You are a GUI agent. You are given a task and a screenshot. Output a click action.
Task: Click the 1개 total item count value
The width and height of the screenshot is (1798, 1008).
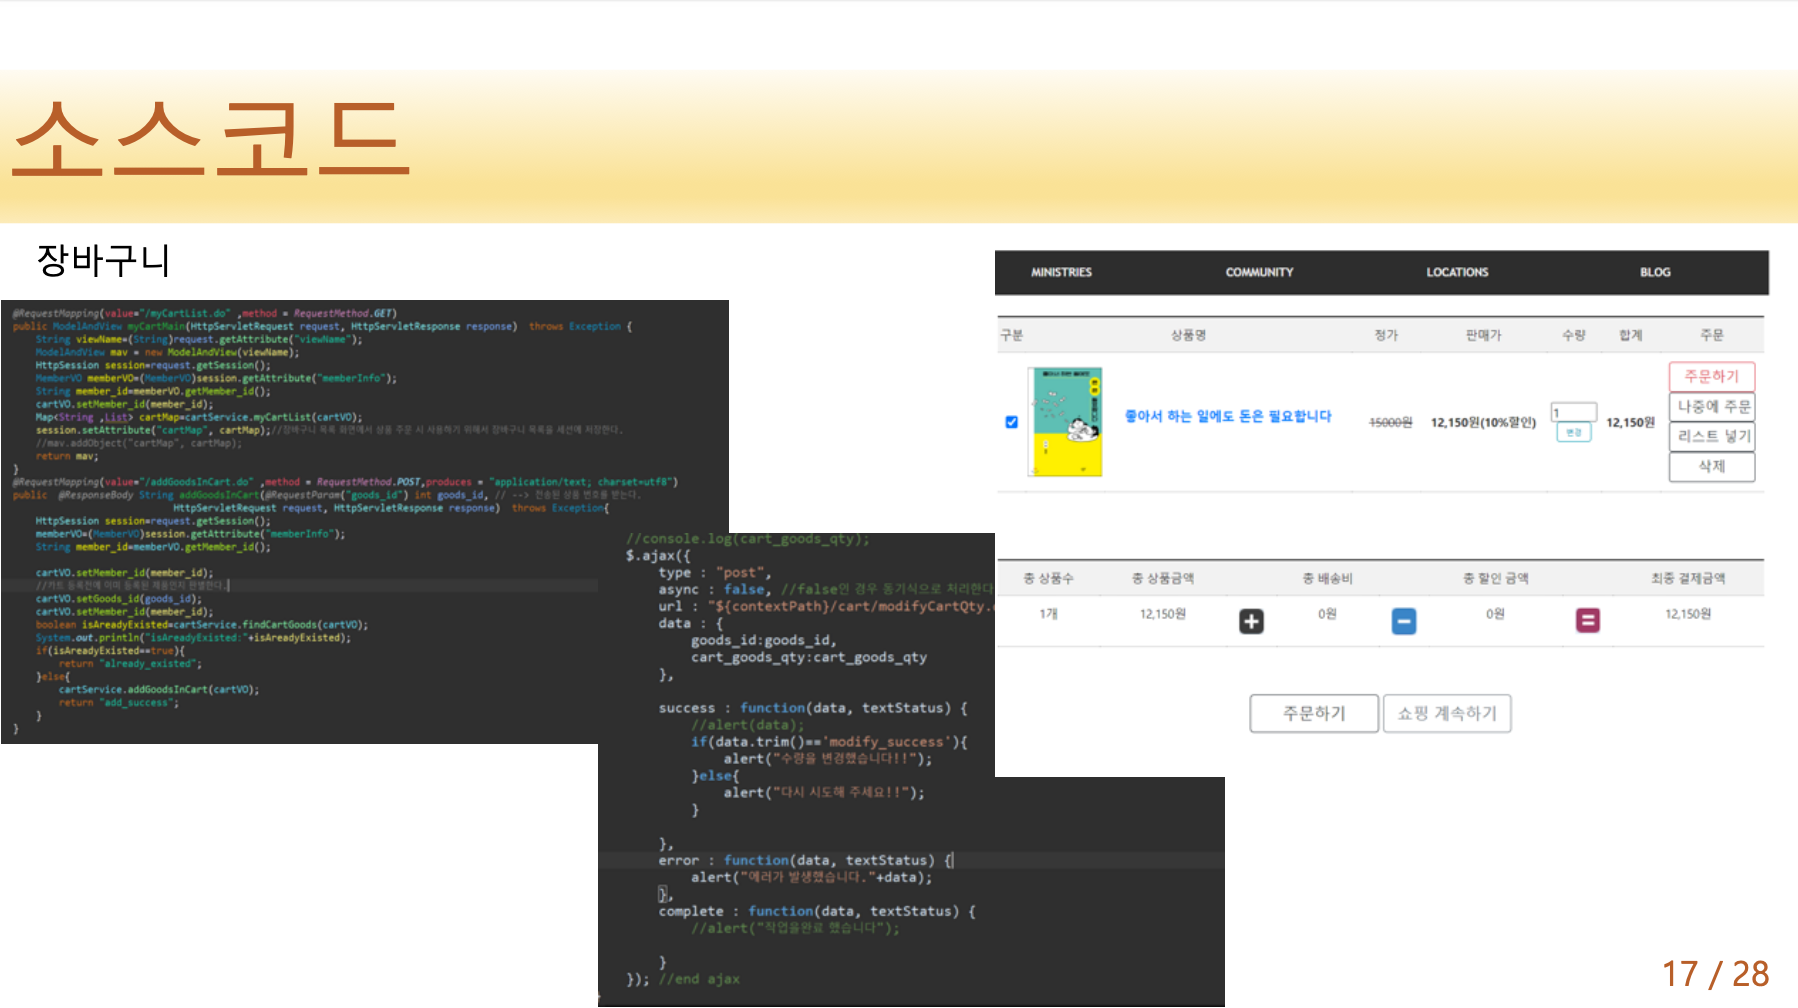click(1048, 614)
